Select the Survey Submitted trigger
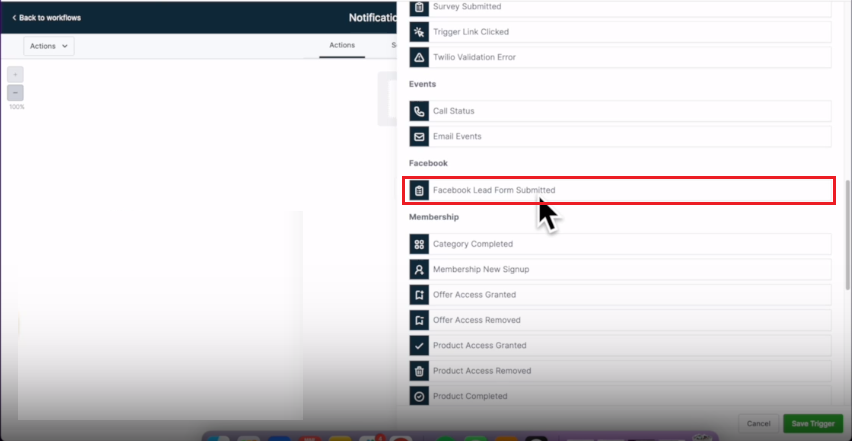 click(x=620, y=7)
